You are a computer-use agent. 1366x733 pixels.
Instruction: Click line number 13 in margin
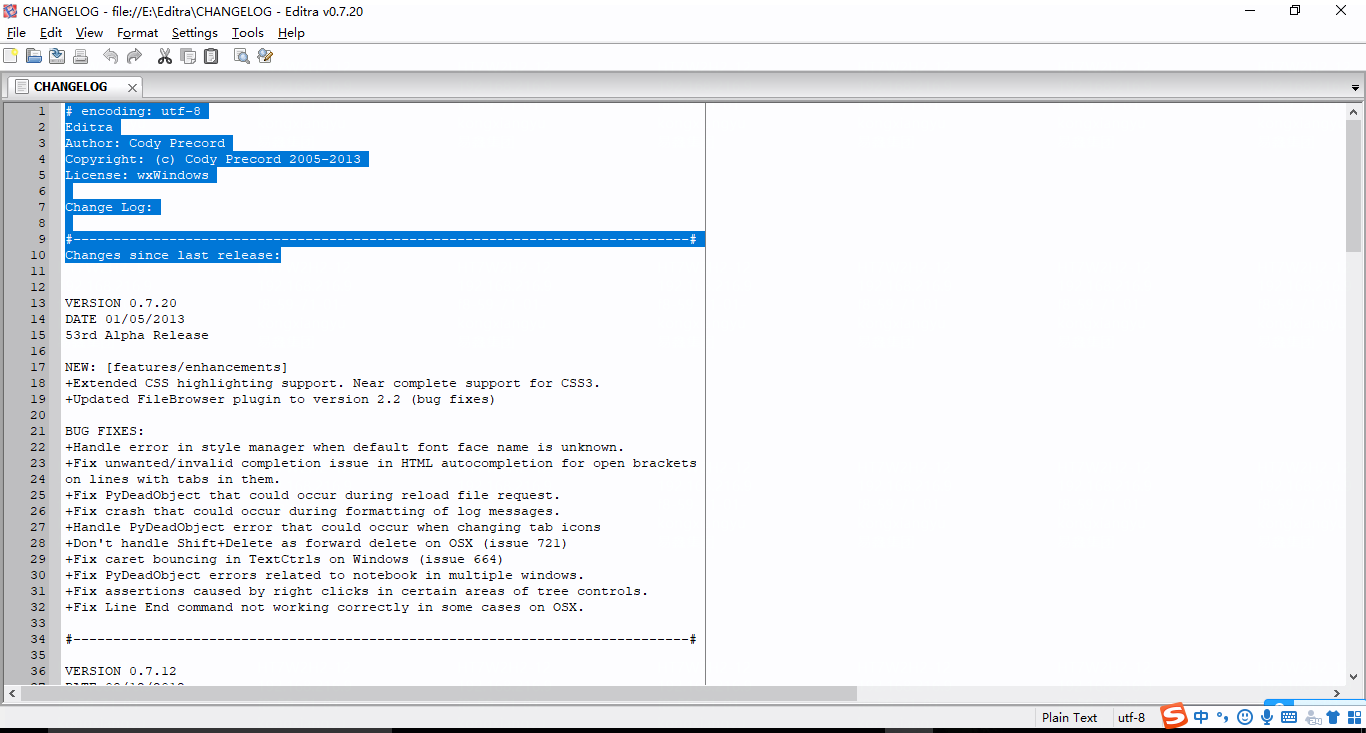38,303
